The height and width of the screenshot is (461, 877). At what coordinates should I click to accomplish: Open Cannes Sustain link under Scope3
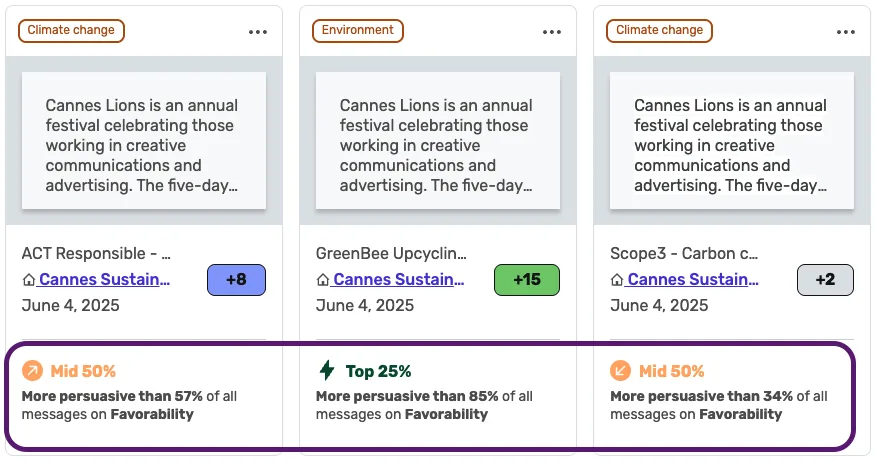pos(692,279)
